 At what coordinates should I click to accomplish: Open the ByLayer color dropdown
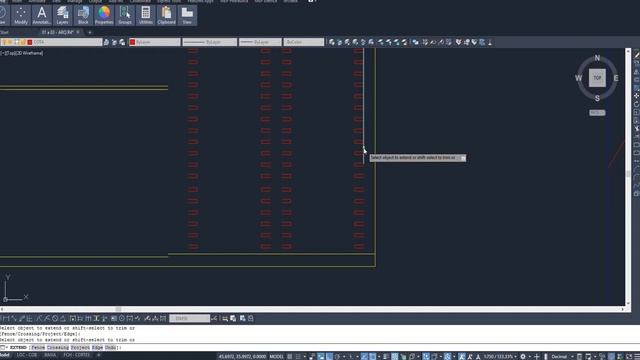155,42
